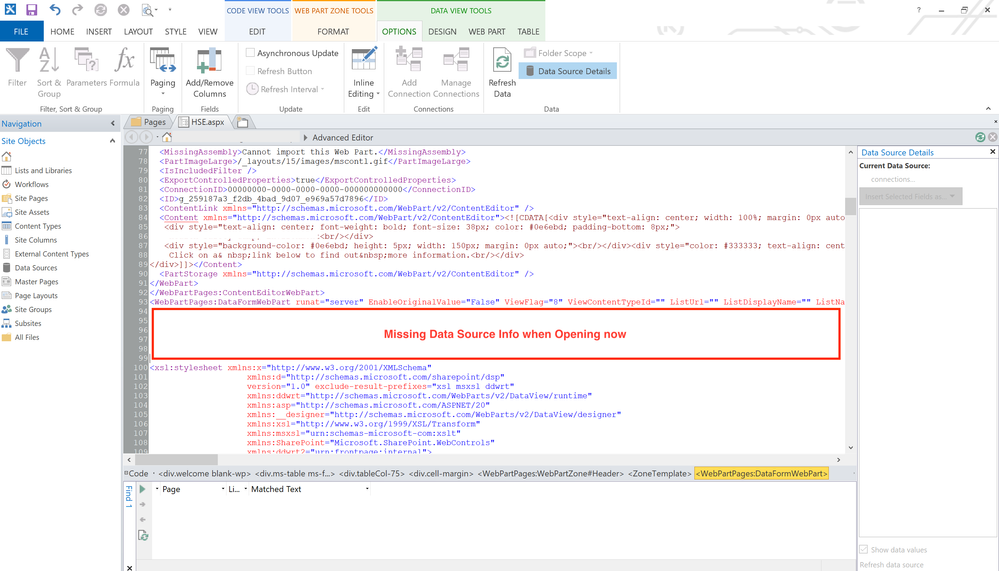Screen dimensions: 999x571
Task: Click Add Connection in the ribbon
Action: [x=409, y=73]
